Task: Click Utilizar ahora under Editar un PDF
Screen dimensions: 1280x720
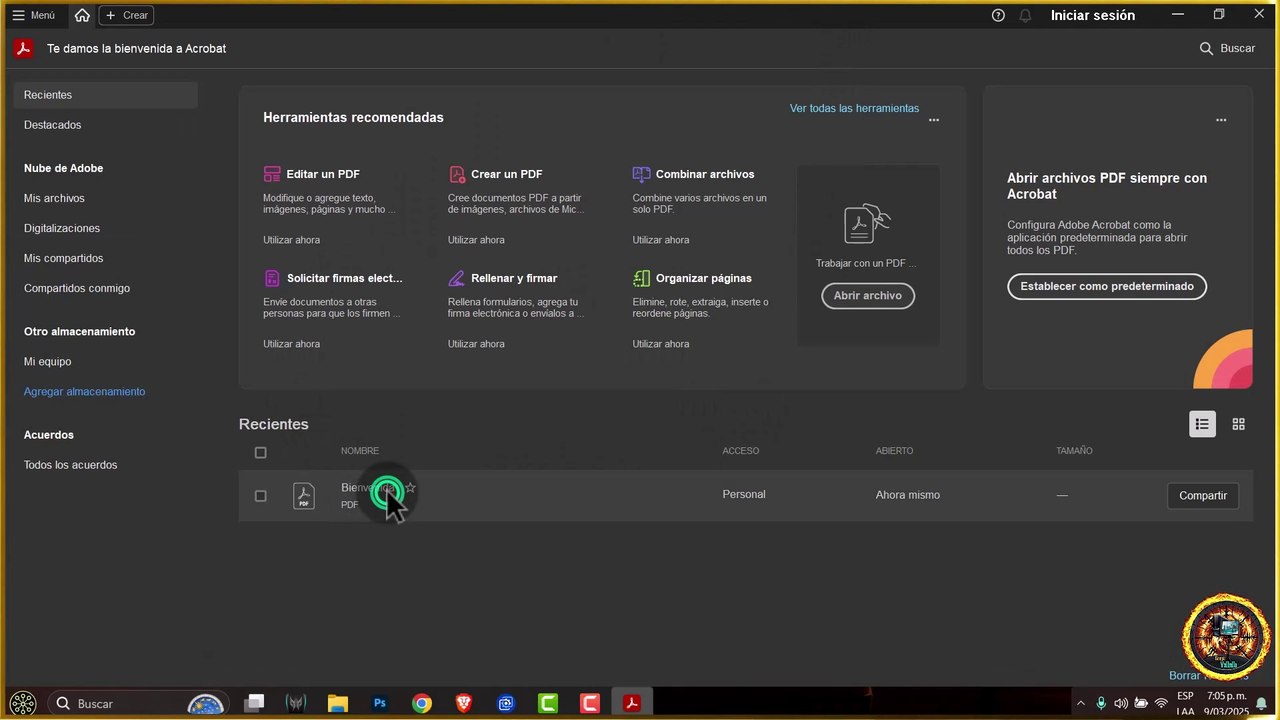Action: [x=292, y=240]
